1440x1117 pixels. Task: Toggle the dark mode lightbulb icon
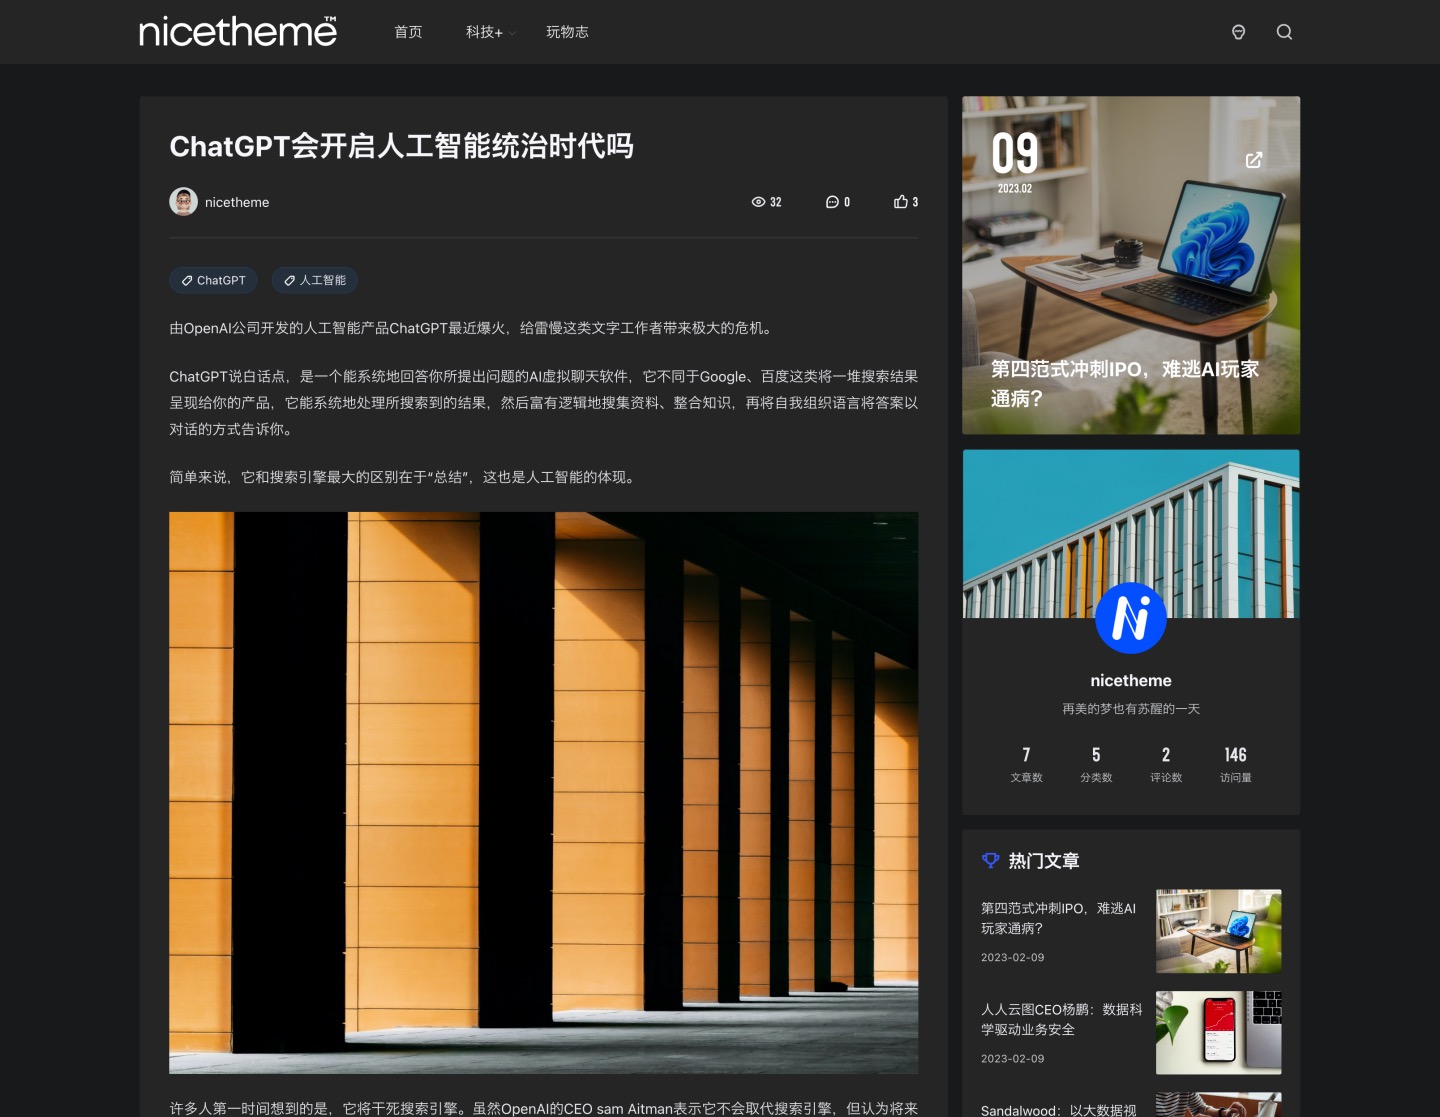1238,32
